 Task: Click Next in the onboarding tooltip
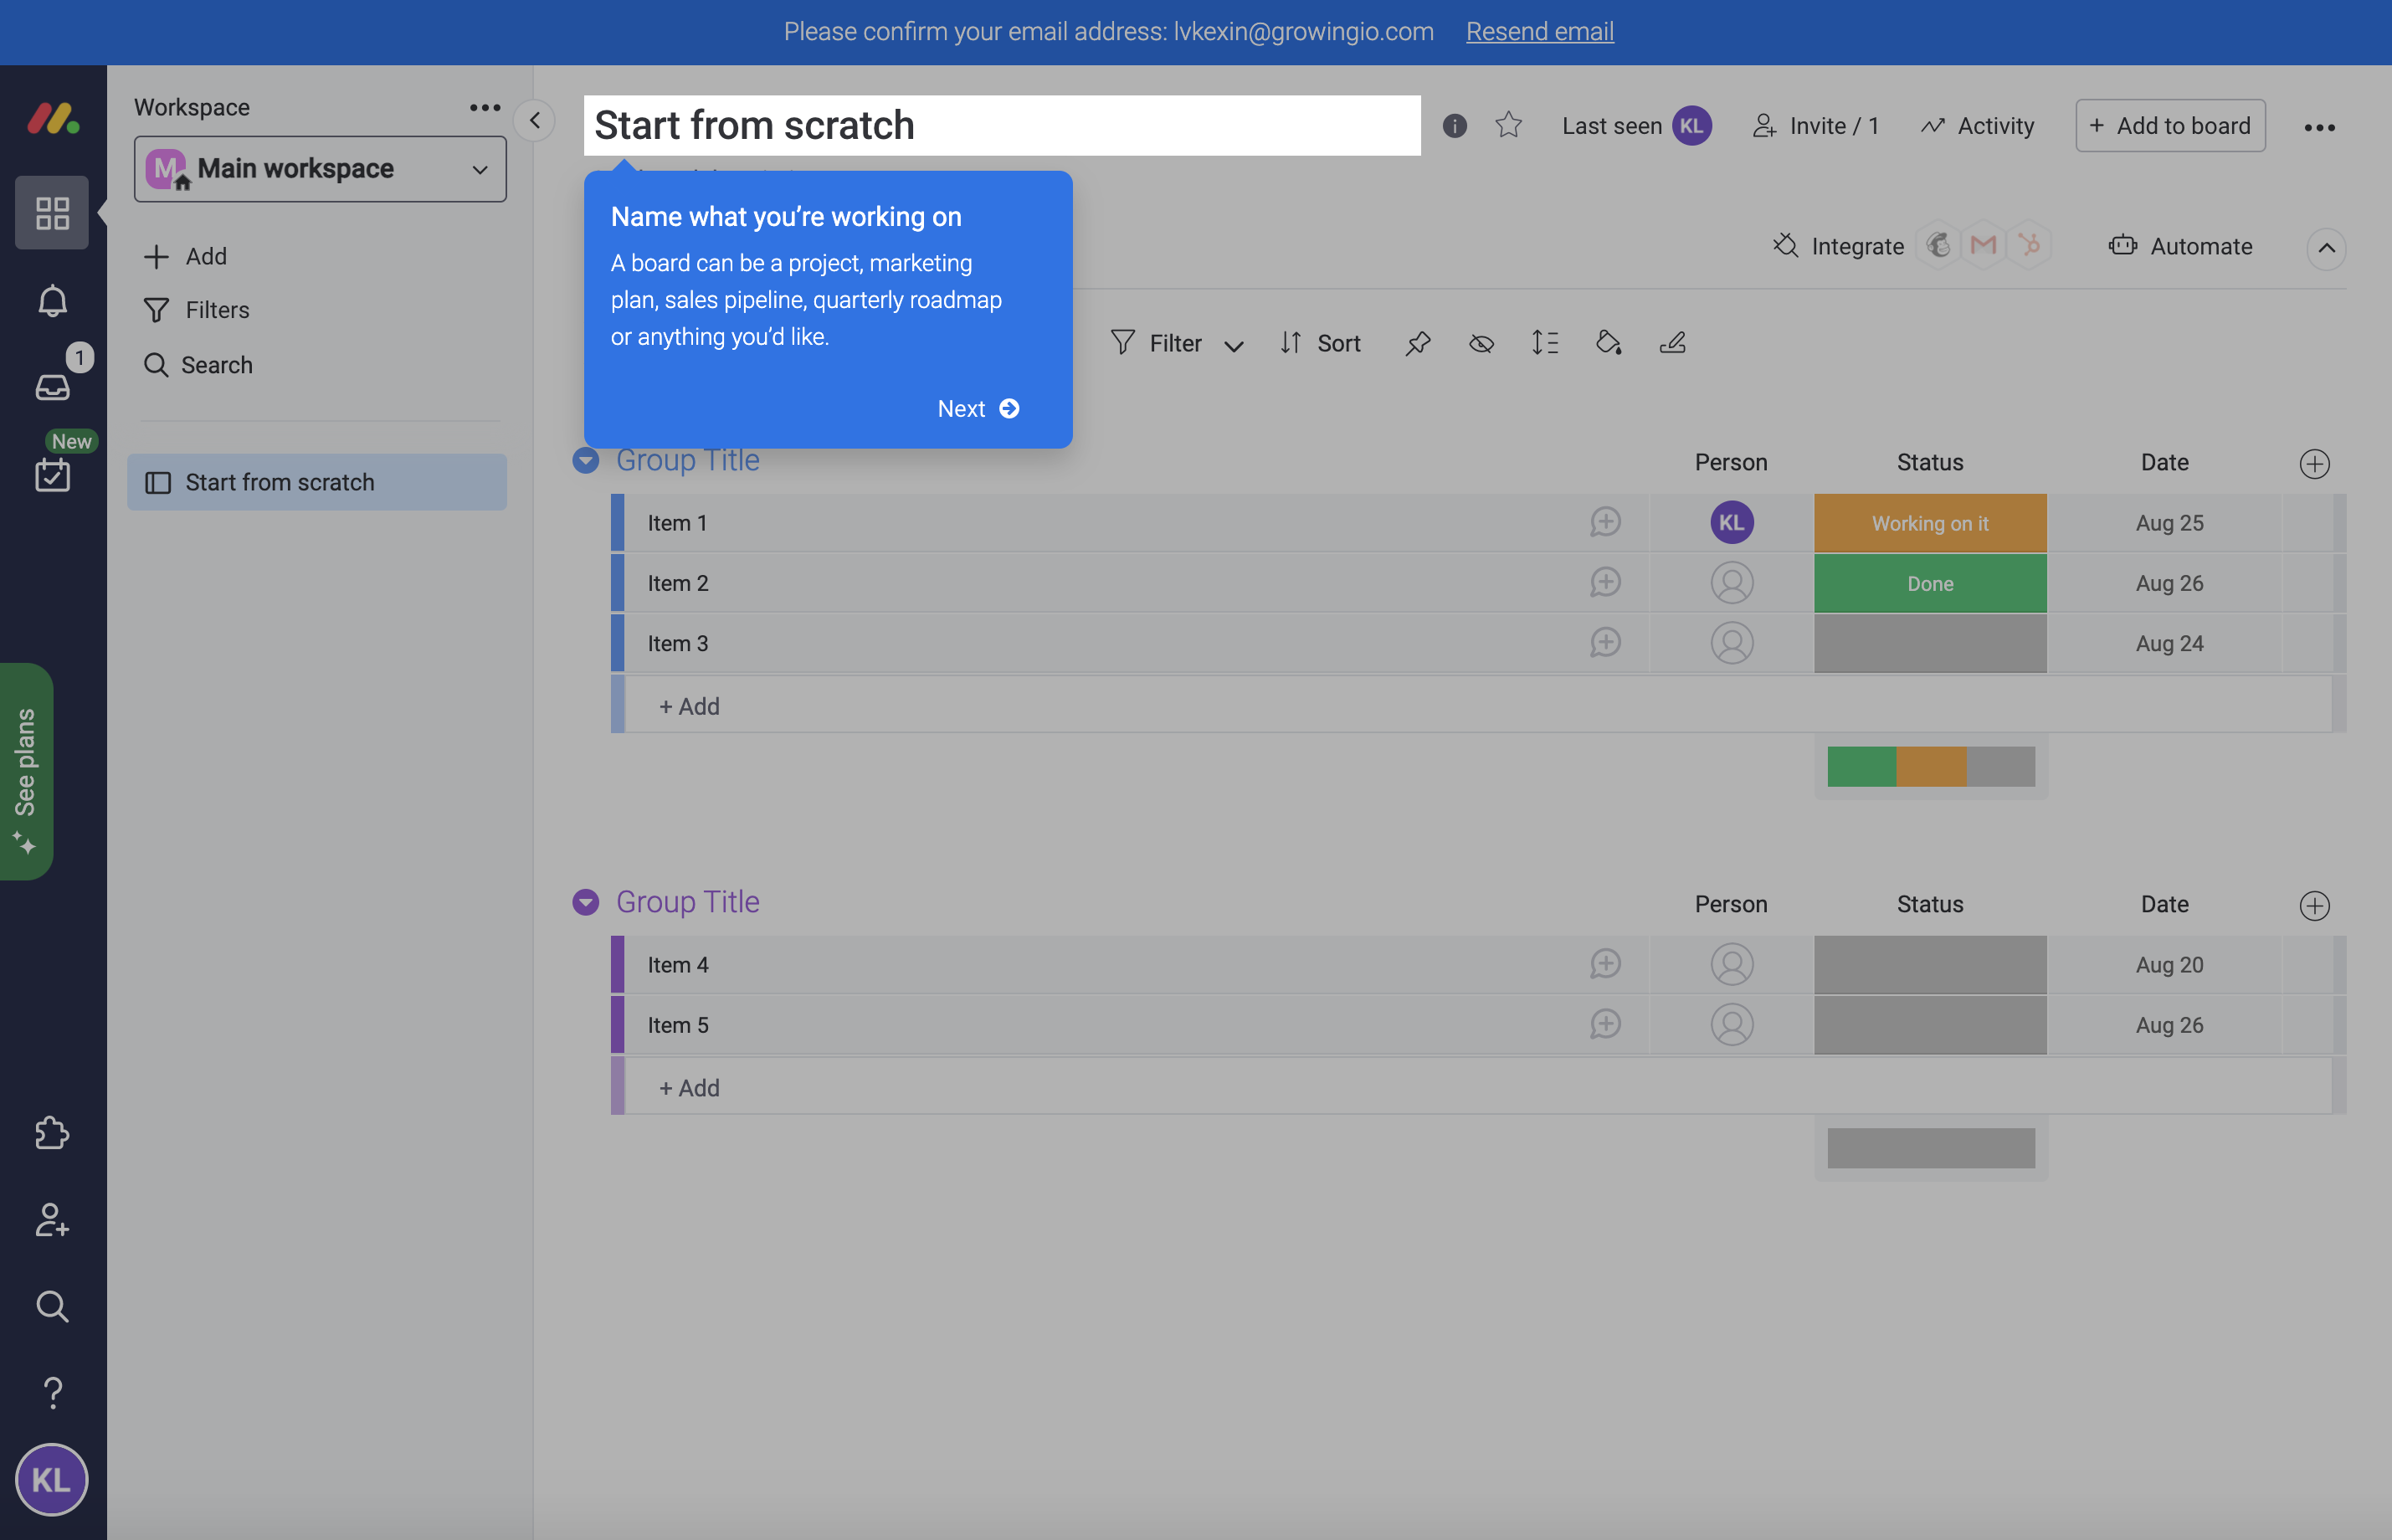[978, 409]
